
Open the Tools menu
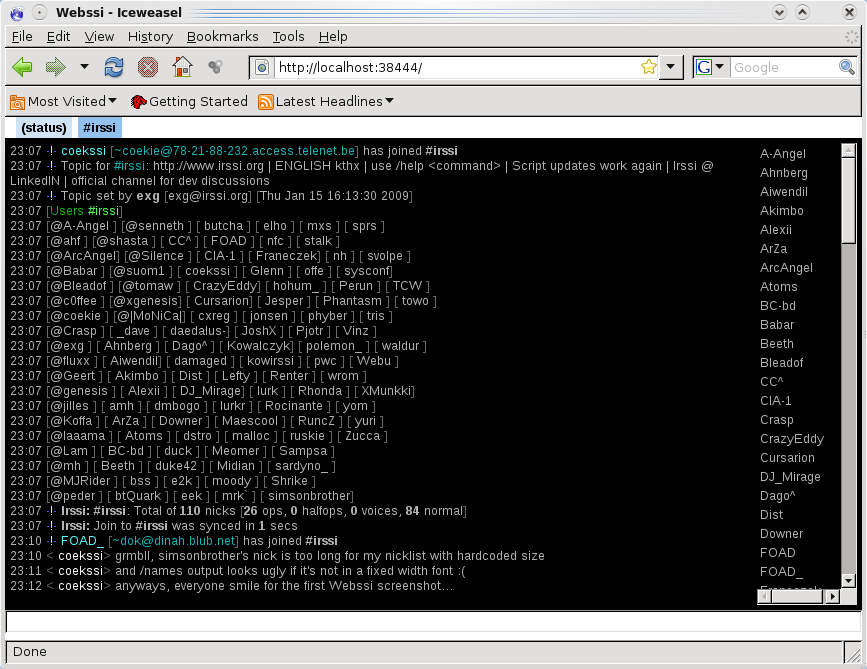288,36
